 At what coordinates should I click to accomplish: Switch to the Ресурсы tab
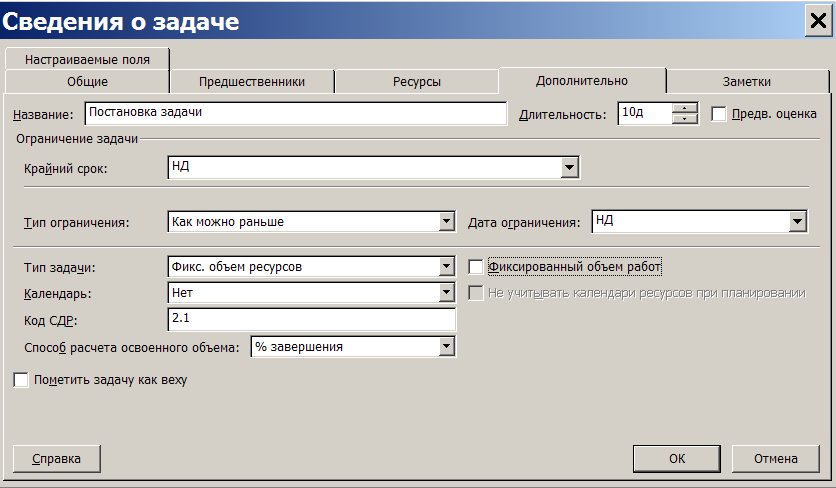click(x=417, y=82)
